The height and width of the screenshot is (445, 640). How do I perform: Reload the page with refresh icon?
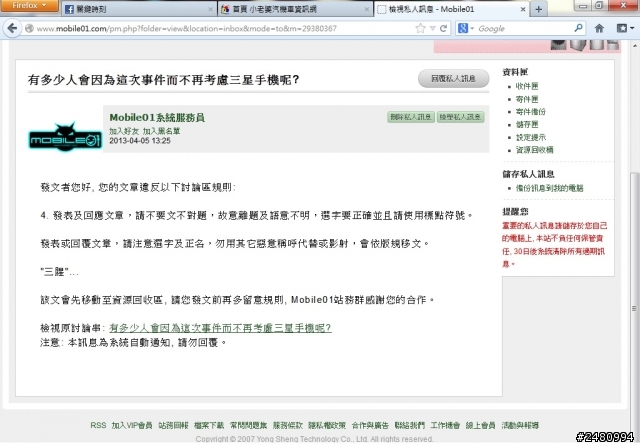tap(443, 28)
